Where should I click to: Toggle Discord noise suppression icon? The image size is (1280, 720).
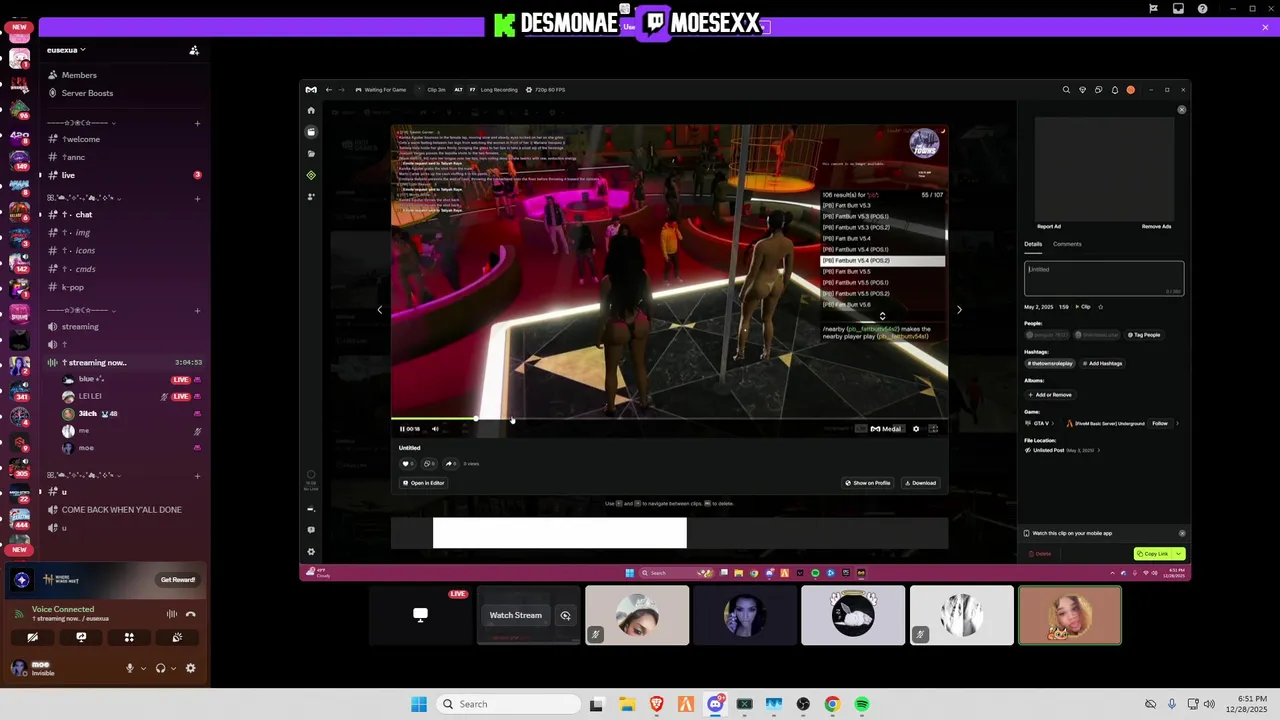171,614
